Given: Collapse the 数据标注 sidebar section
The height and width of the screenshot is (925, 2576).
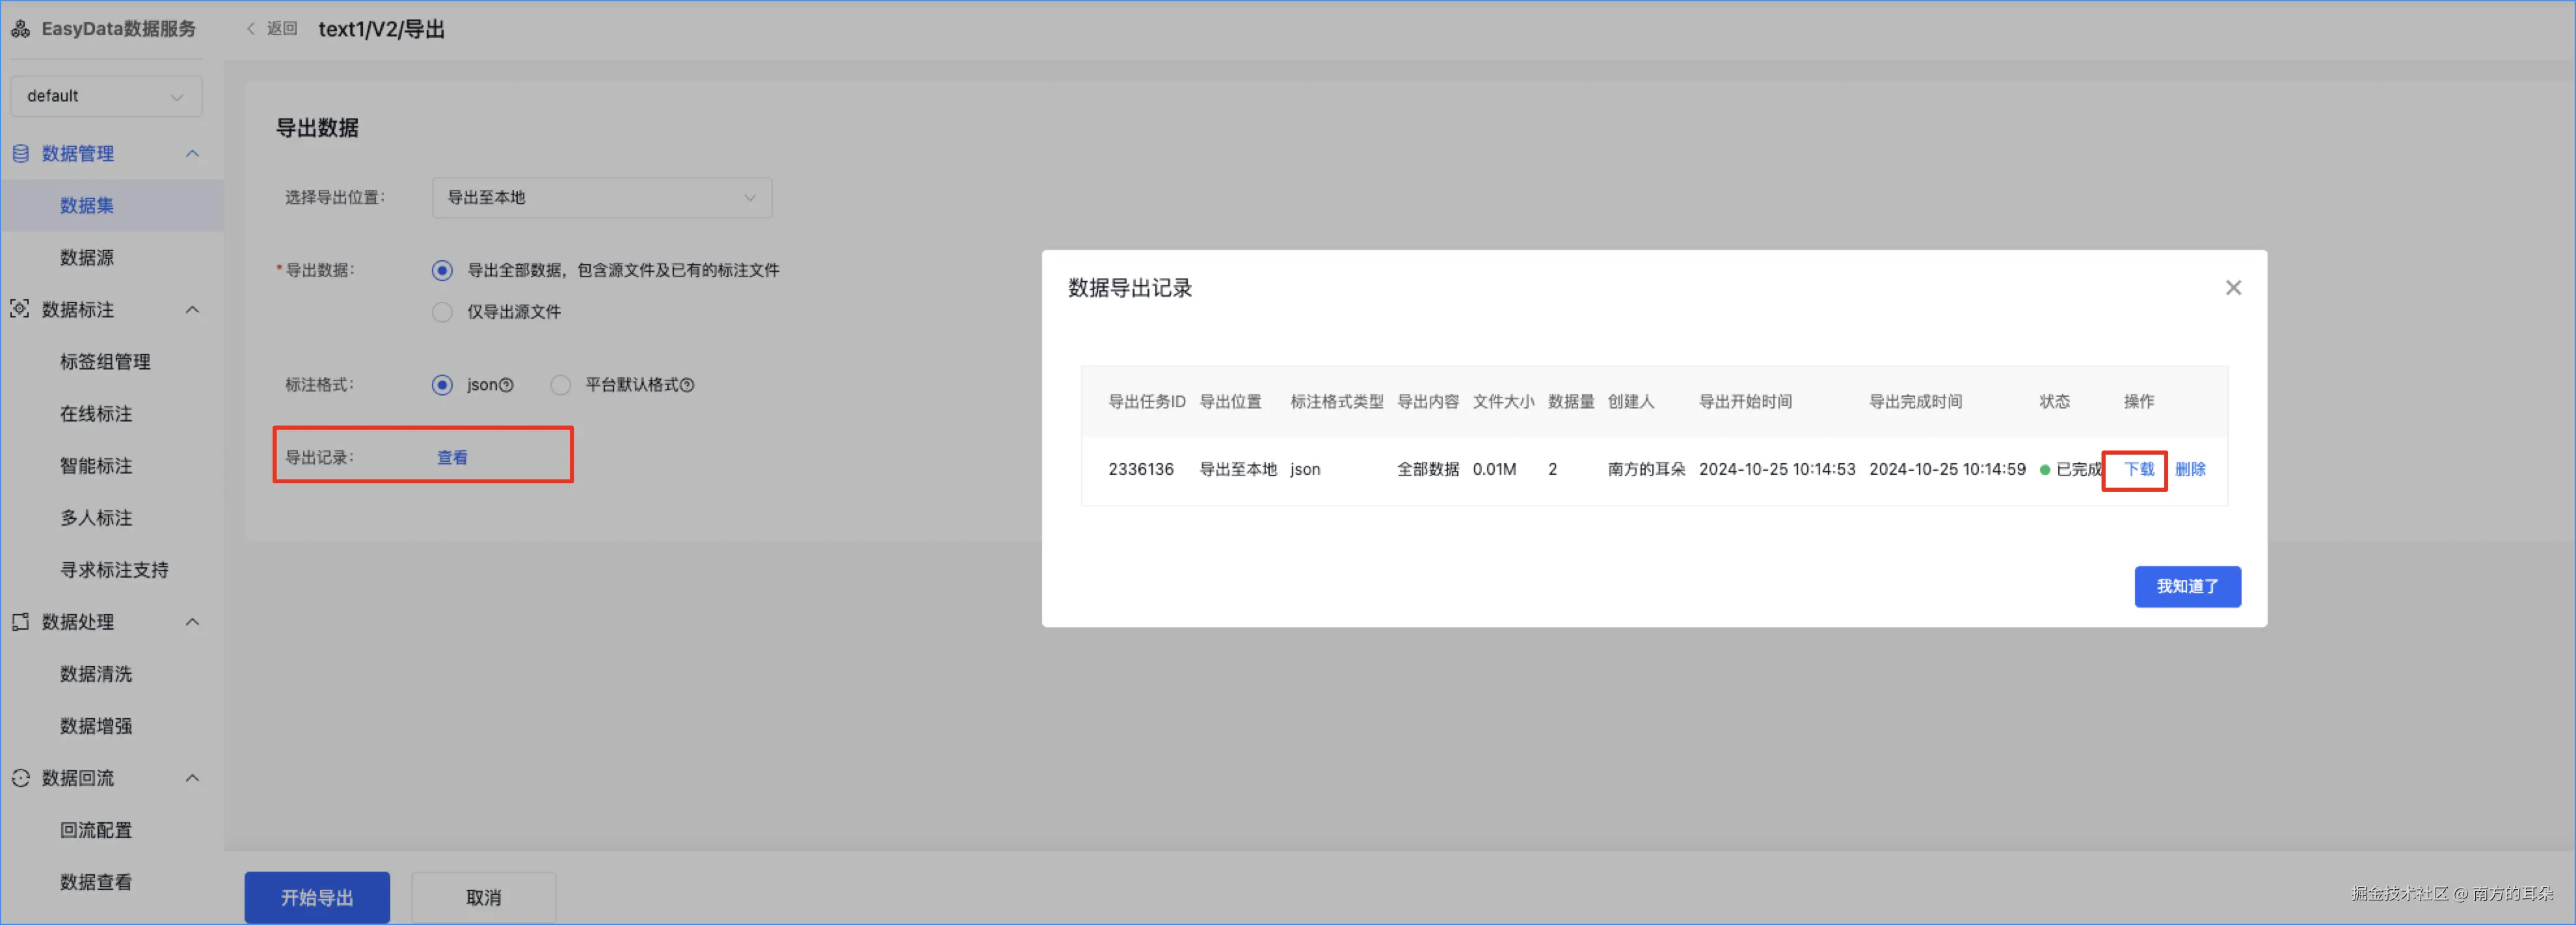Looking at the screenshot, I should (192, 309).
